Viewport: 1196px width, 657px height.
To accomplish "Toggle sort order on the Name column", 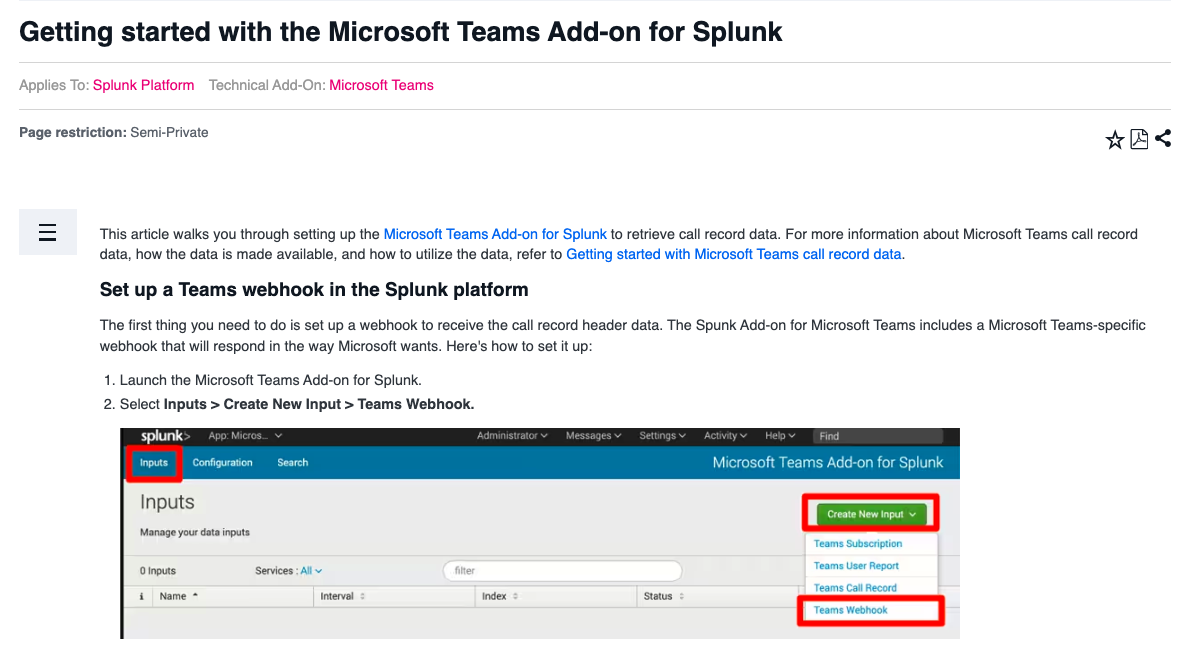I will click(x=175, y=596).
